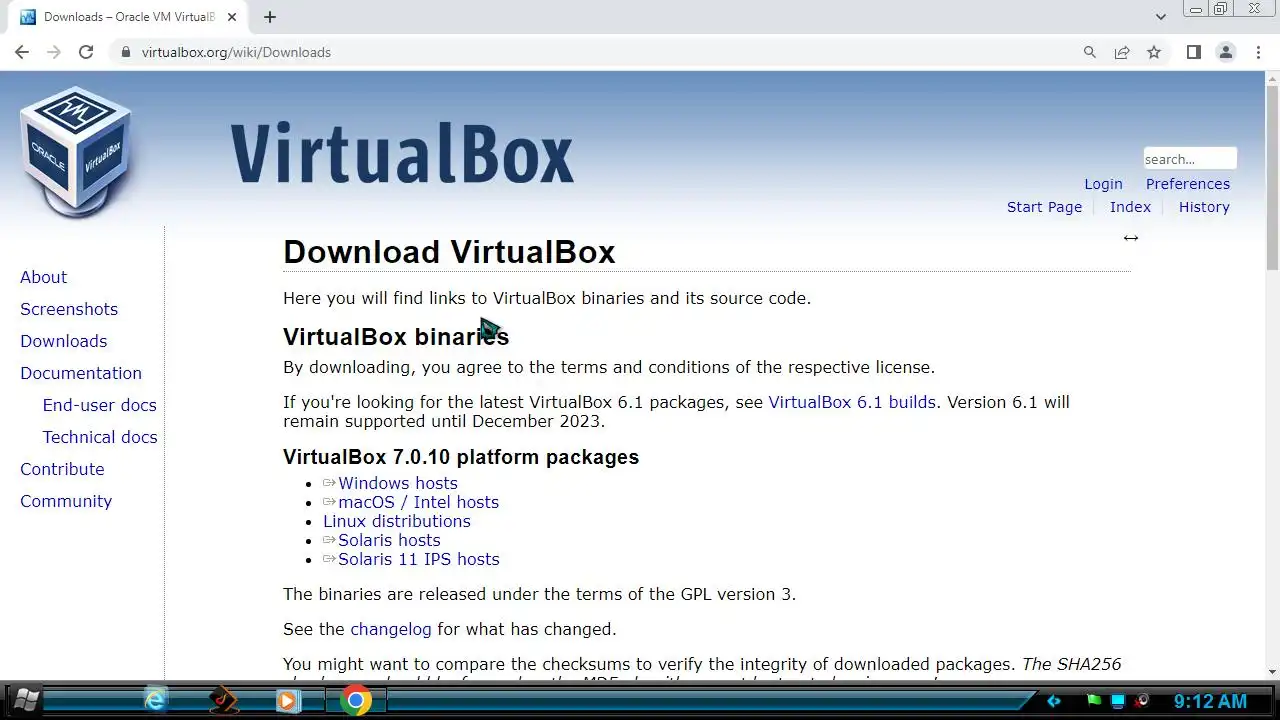1280x720 pixels.
Task: Open a new browser tab
Action: pyautogui.click(x=270, y=17)
